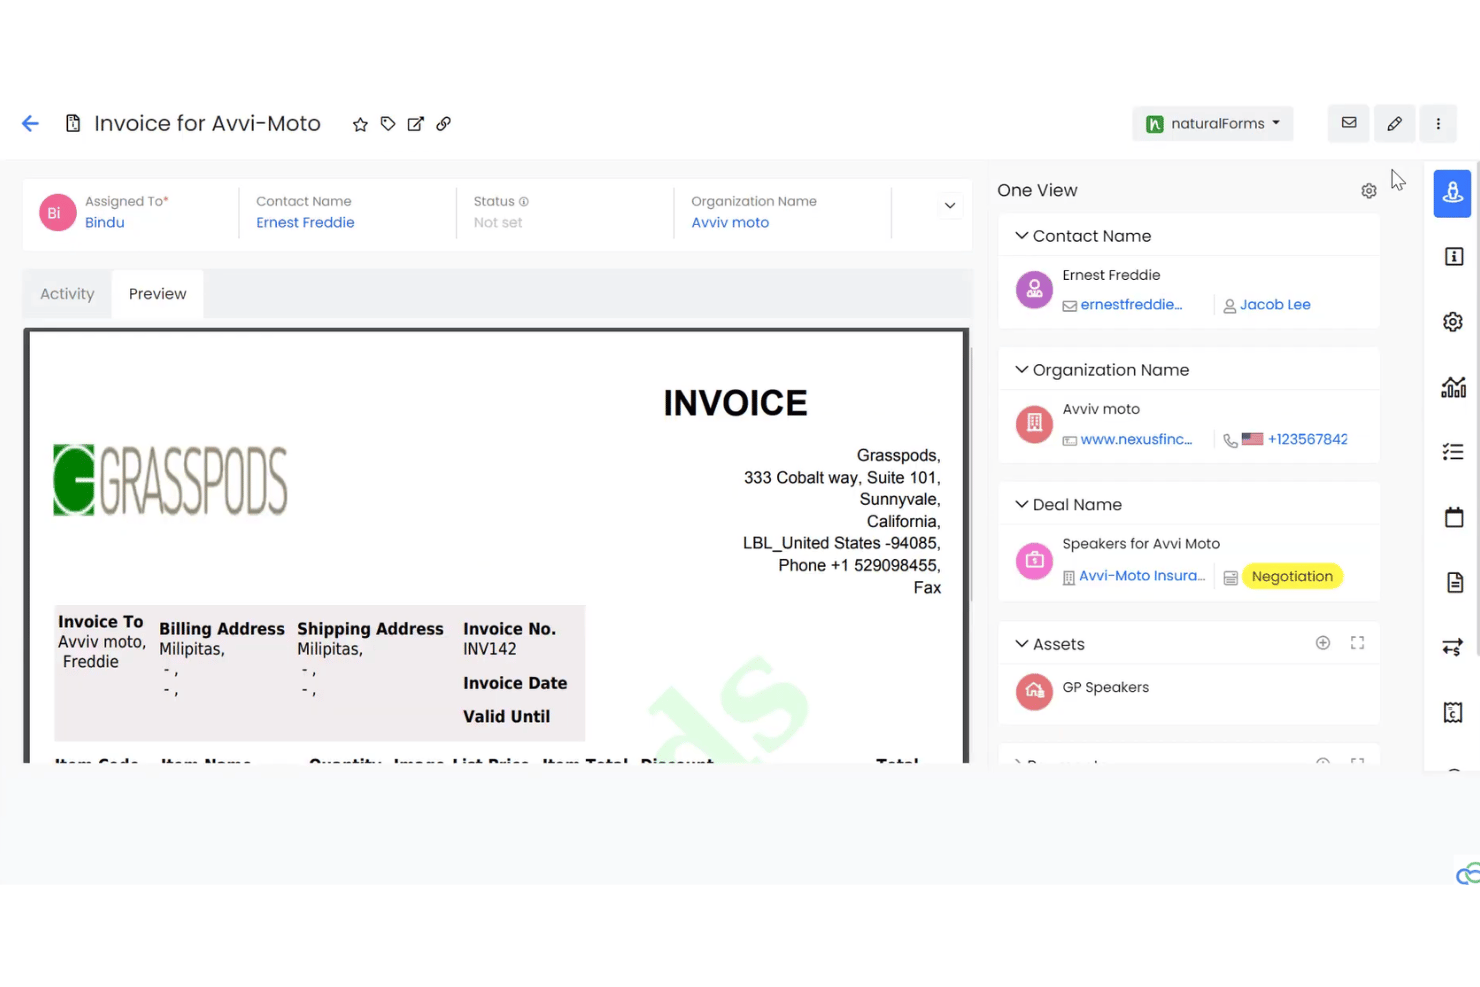Click the Negotiation stage badge

coord(1292,576)
